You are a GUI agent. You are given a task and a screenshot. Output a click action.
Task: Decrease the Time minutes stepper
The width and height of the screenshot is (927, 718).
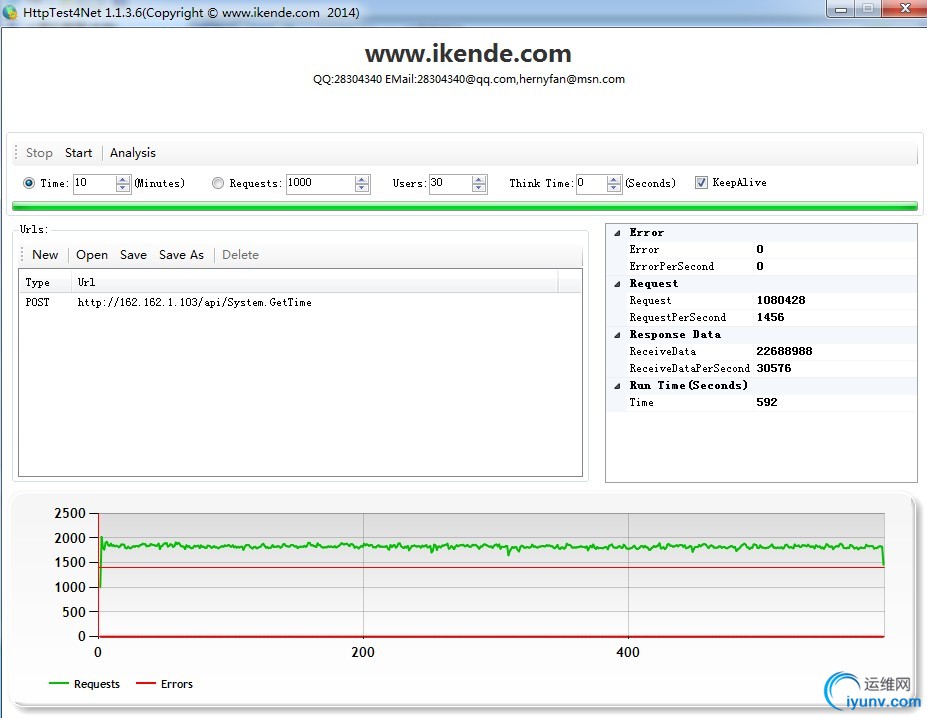click(x=123, y=188)
